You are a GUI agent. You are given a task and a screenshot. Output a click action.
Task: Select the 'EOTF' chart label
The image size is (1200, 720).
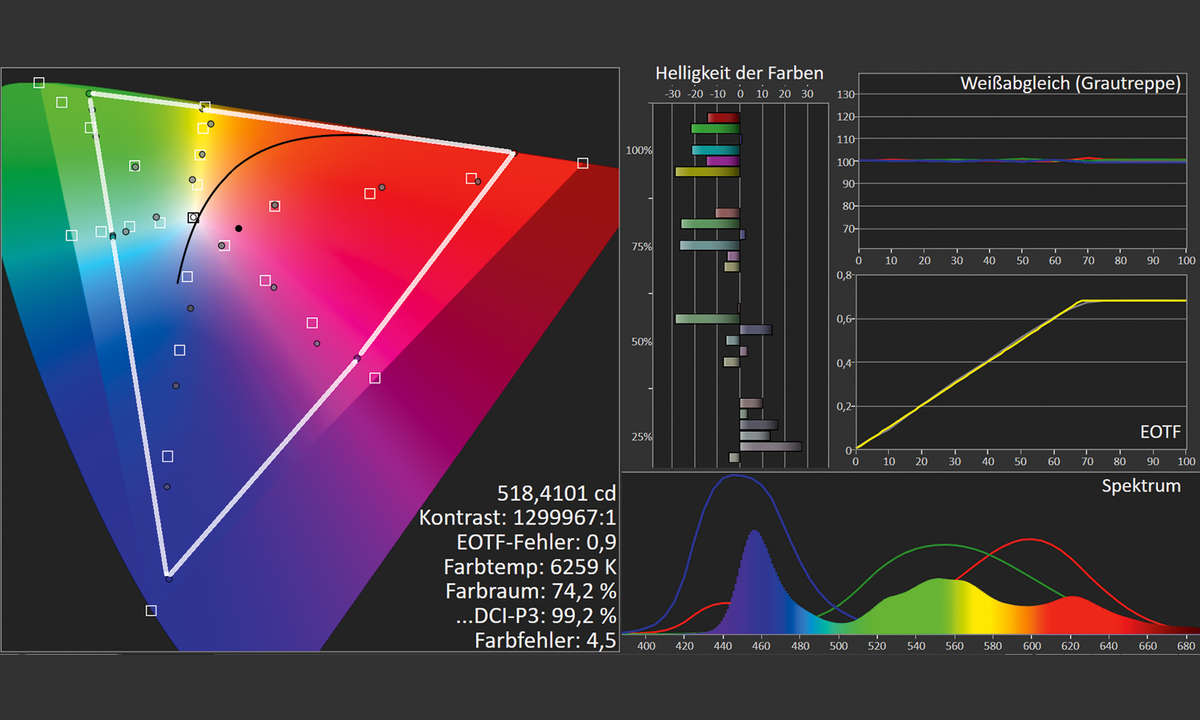(1159, 431)
